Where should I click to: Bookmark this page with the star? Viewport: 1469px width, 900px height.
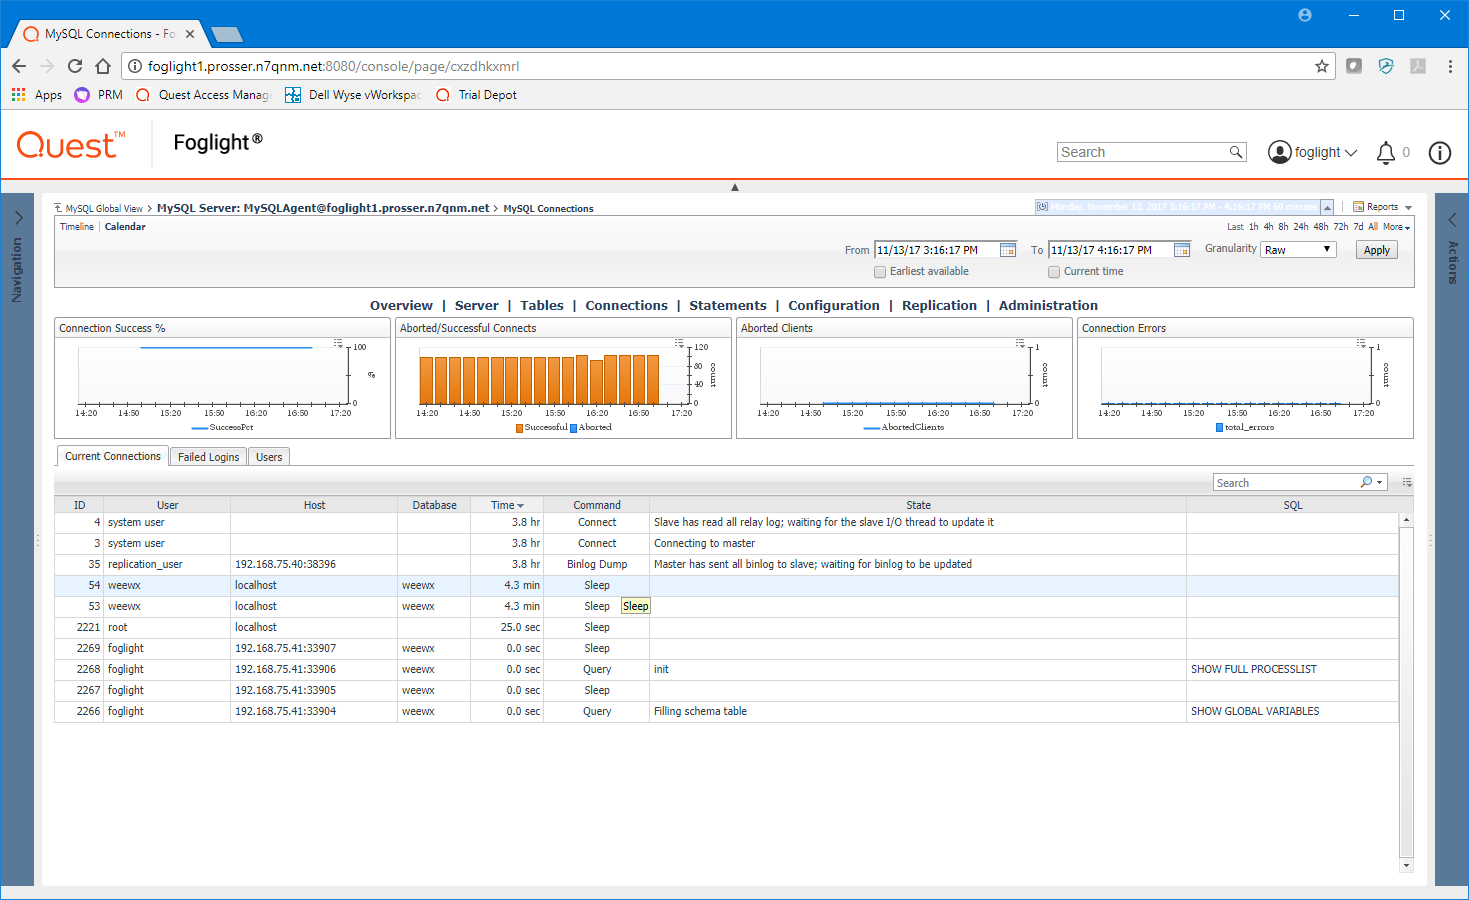[1322, 66]
